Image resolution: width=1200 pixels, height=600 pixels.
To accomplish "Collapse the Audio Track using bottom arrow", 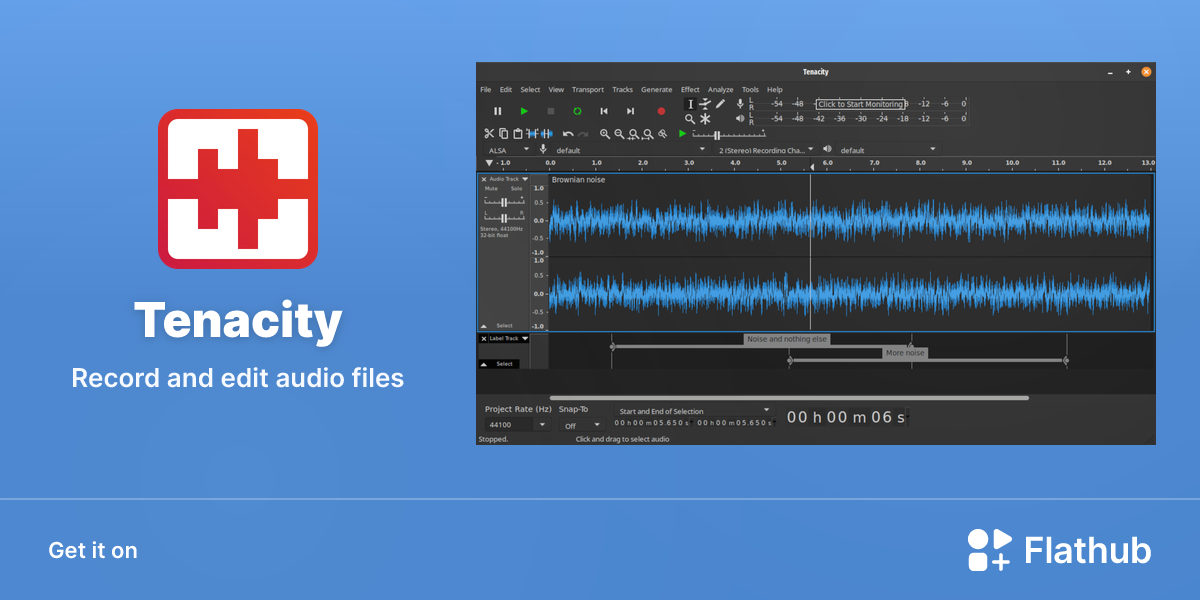I will [484, 326].
